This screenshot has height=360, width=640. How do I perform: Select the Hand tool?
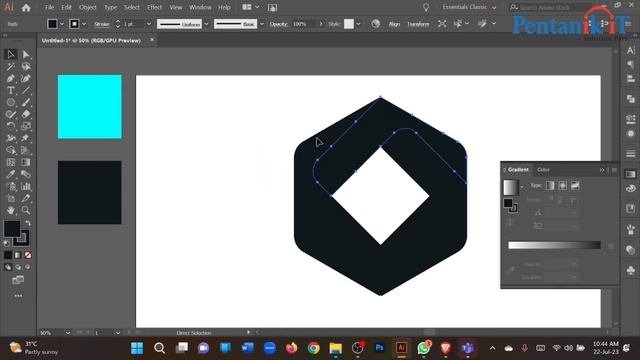11,210
